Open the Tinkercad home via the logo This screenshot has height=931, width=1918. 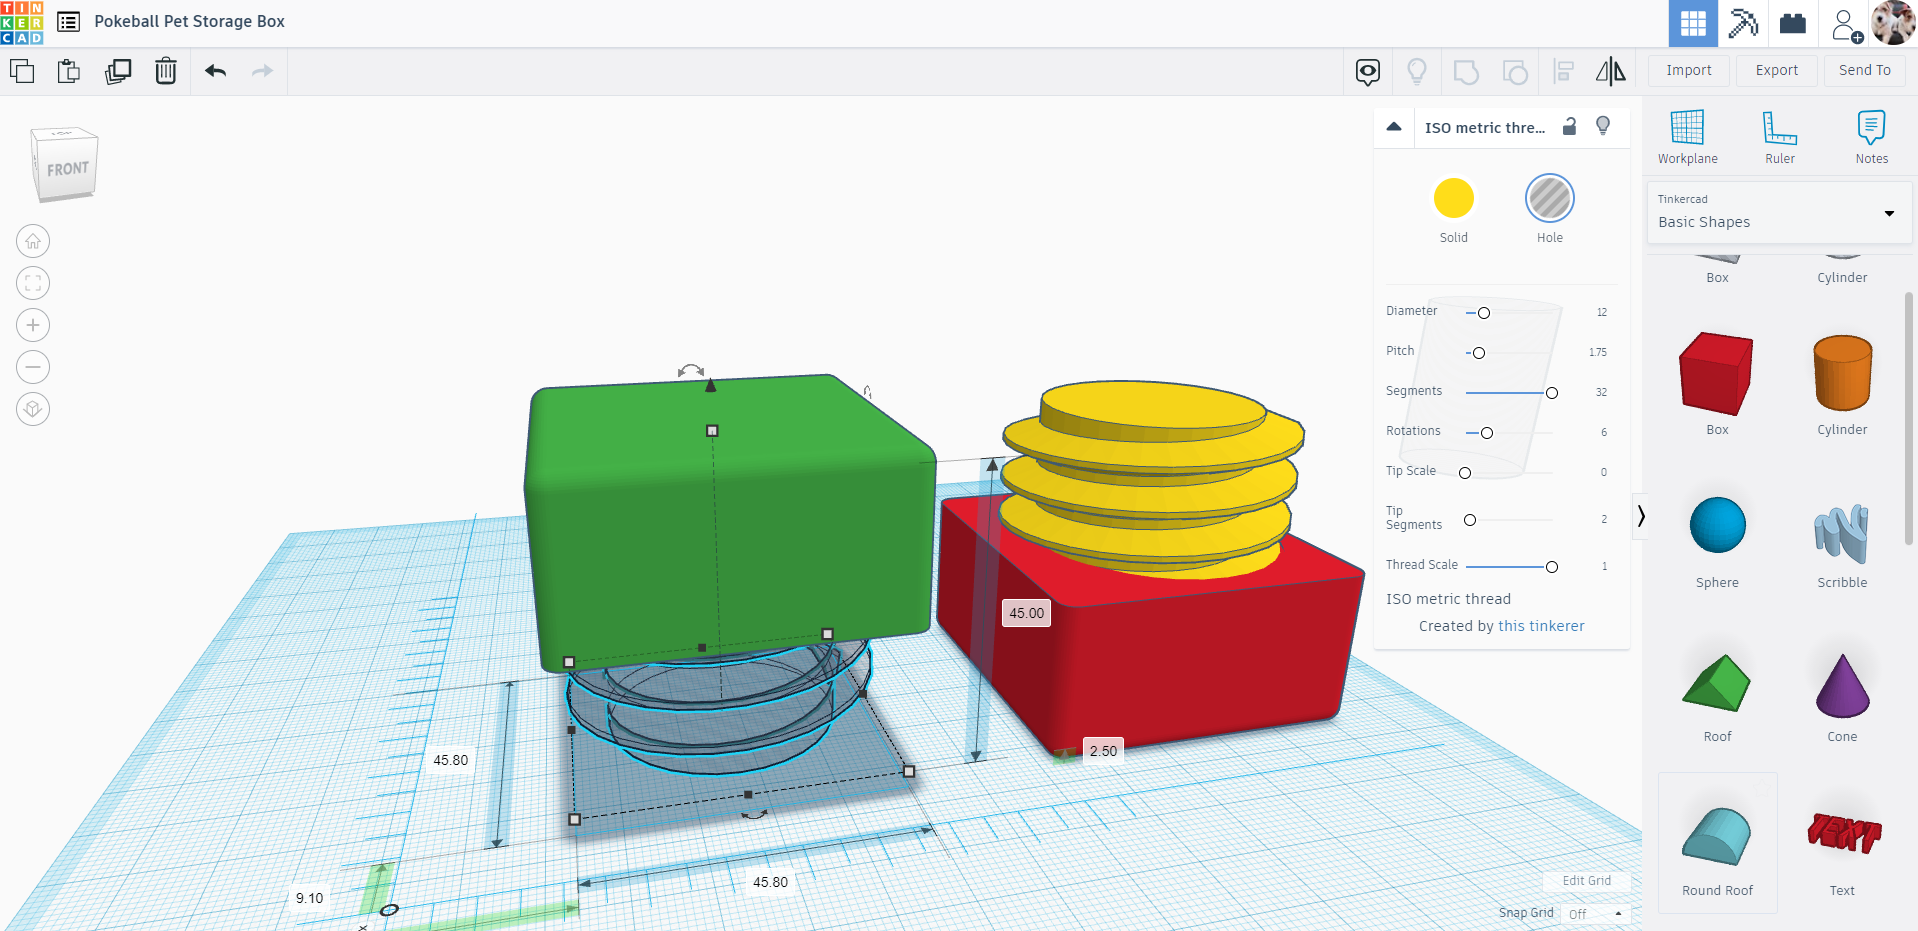20,21
